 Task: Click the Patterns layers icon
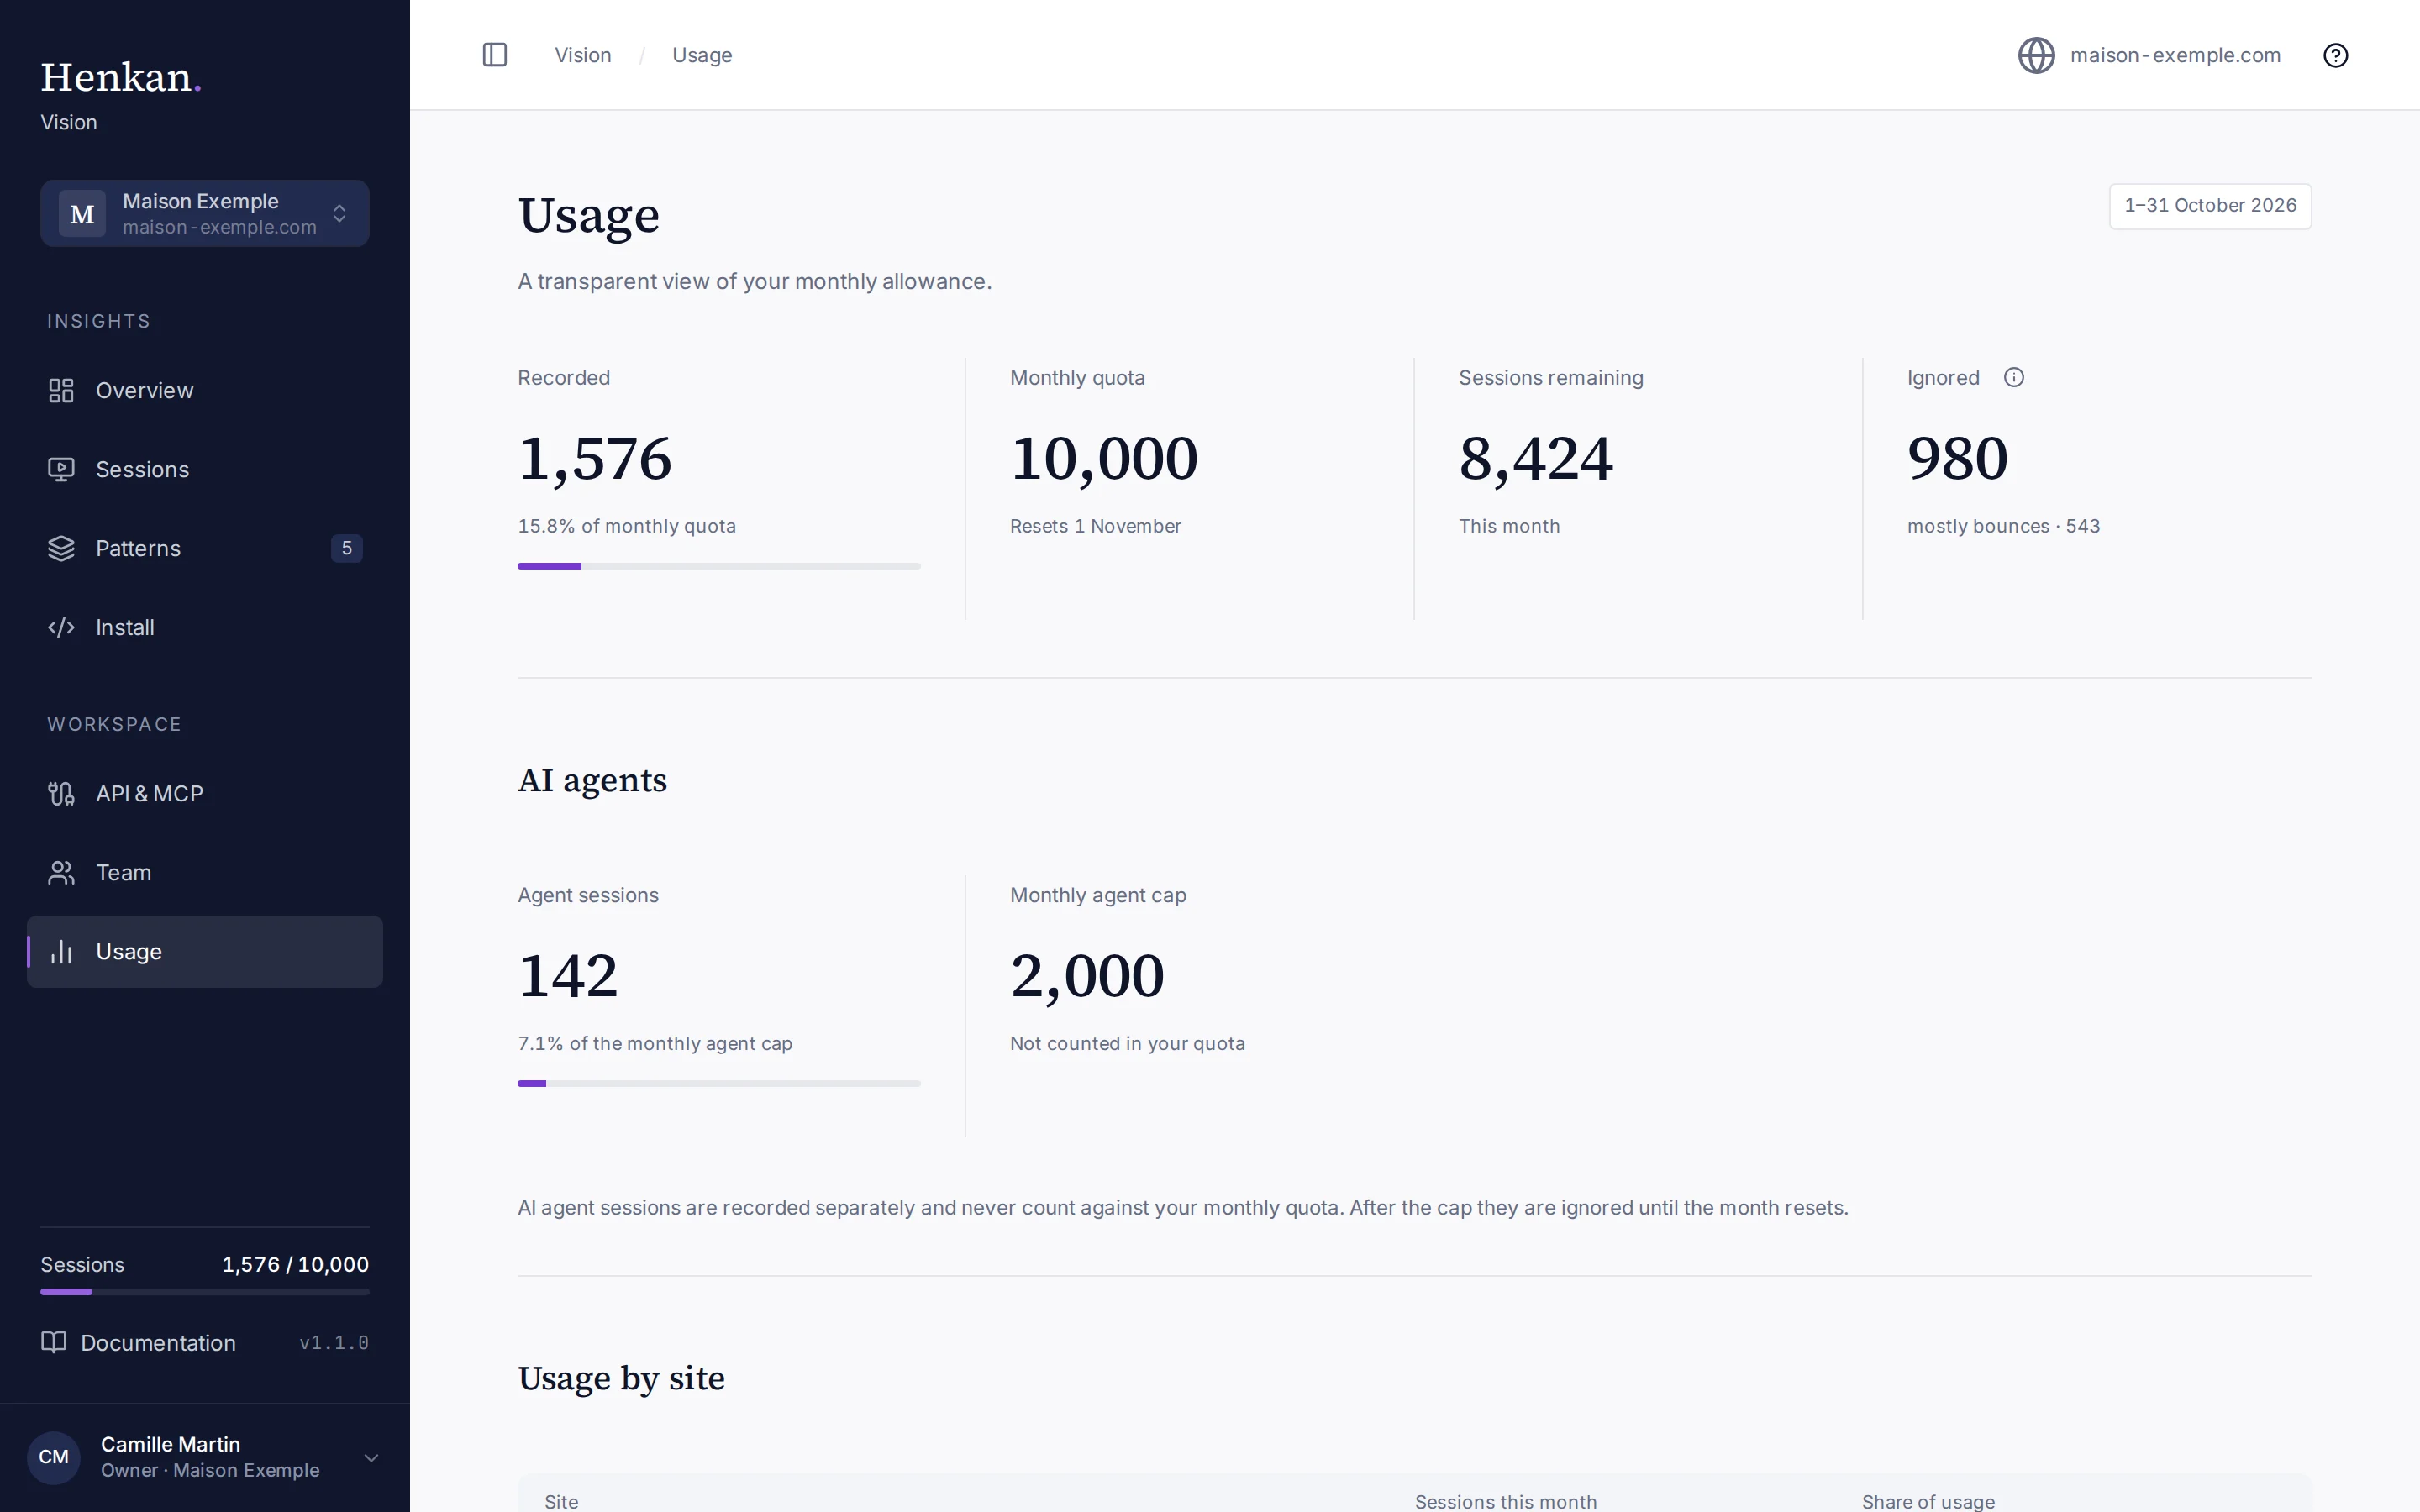pos(61,548)
